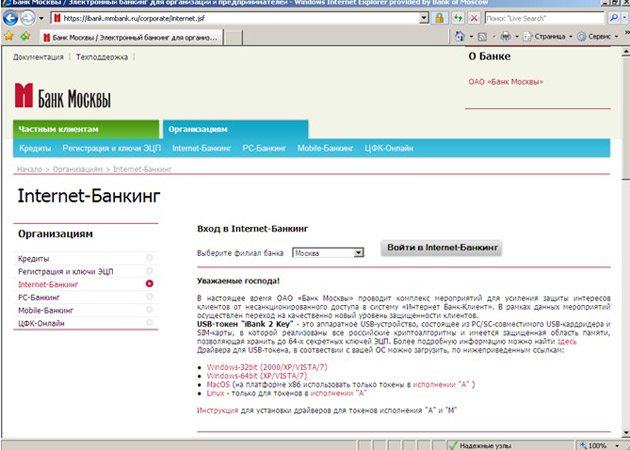Image resolution: width=630 pixels, height=450 pixels.
Task: Click the search magnifier icon
Action: tap(614, 18)
